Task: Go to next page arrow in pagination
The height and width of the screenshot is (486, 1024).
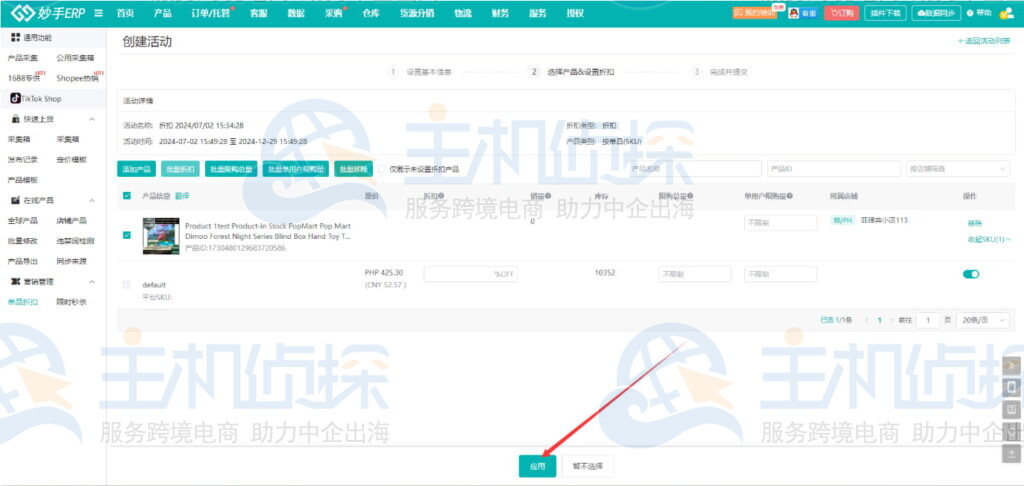Action: 893,320
